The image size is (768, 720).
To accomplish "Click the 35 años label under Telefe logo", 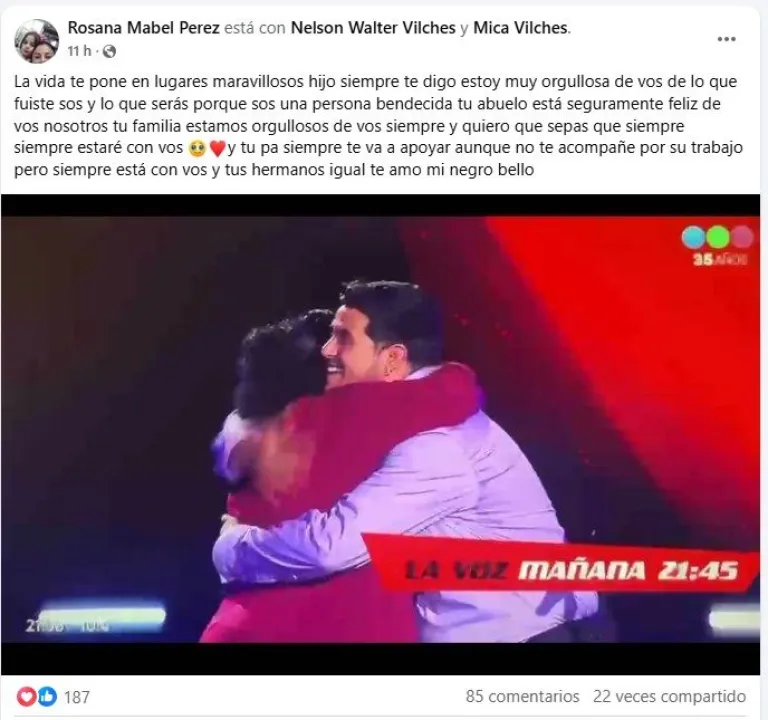I will tap(720, 259).
